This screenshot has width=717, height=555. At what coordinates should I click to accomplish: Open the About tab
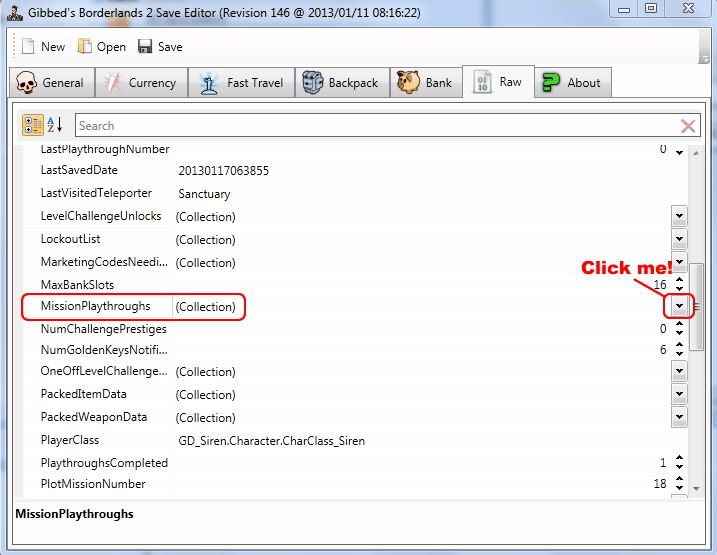[x=573, y=83]
